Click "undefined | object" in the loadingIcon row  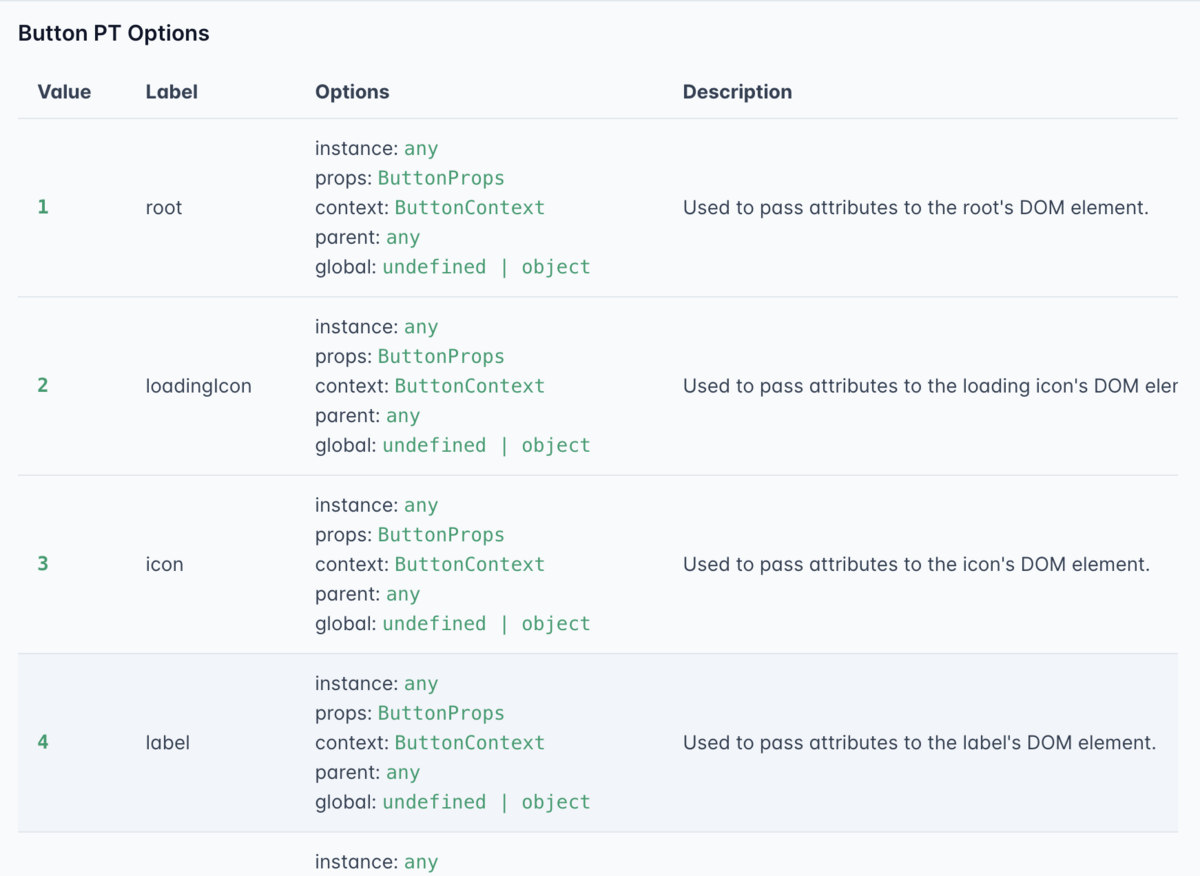tap(486, 445)
